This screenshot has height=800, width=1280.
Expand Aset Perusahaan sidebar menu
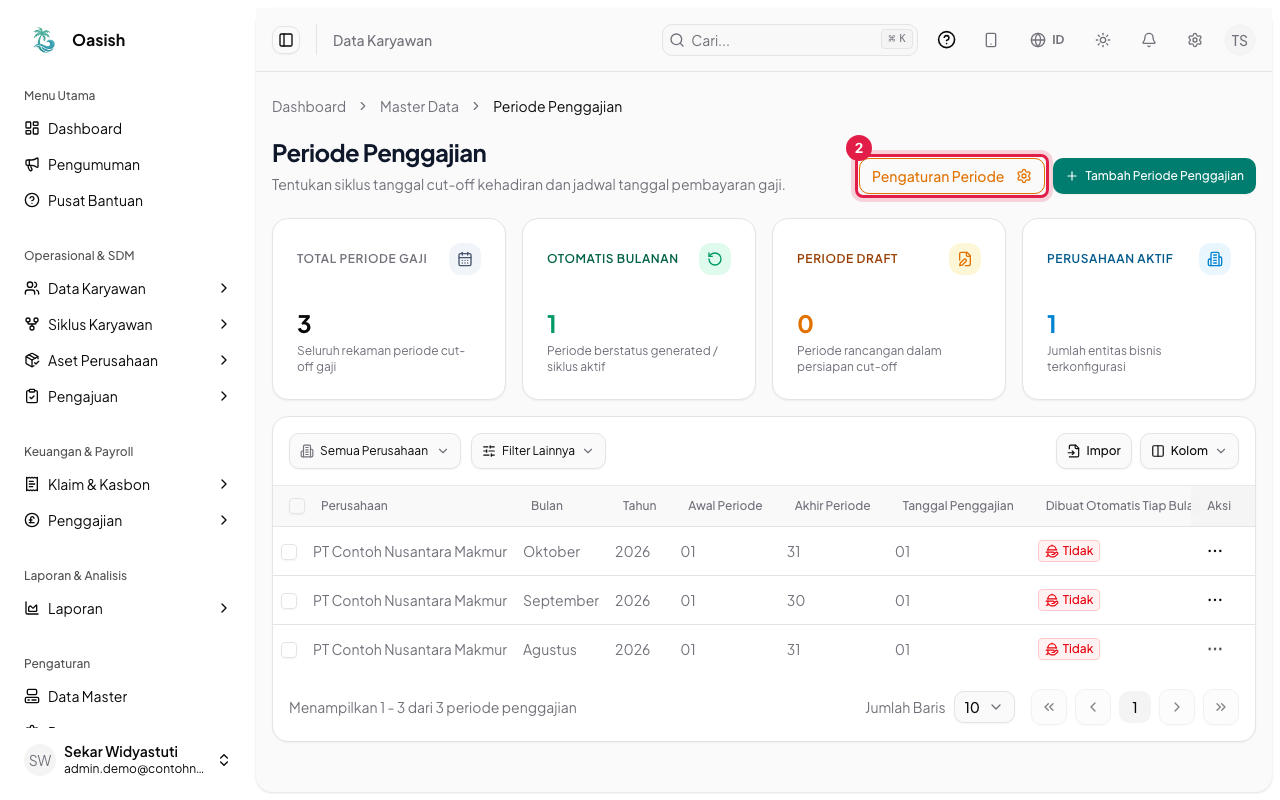coord(127,360)
